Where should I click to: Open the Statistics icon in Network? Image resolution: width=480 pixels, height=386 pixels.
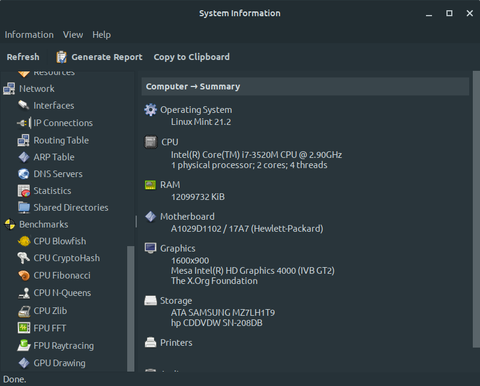pos(24,191)
